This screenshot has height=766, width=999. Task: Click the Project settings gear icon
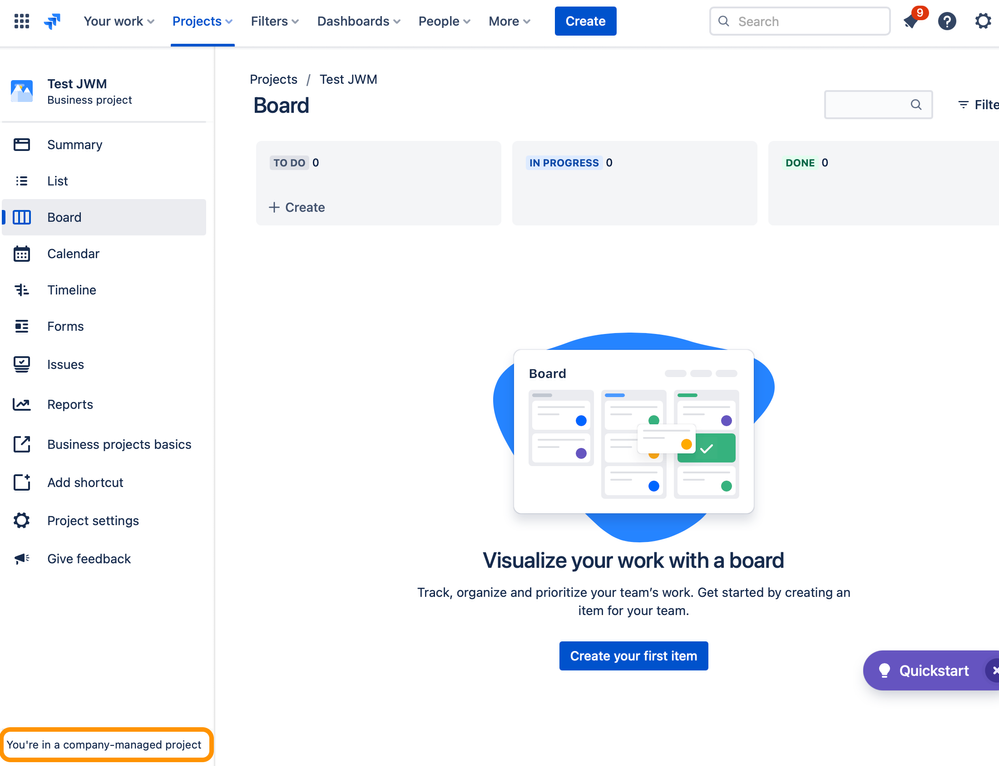22,521
